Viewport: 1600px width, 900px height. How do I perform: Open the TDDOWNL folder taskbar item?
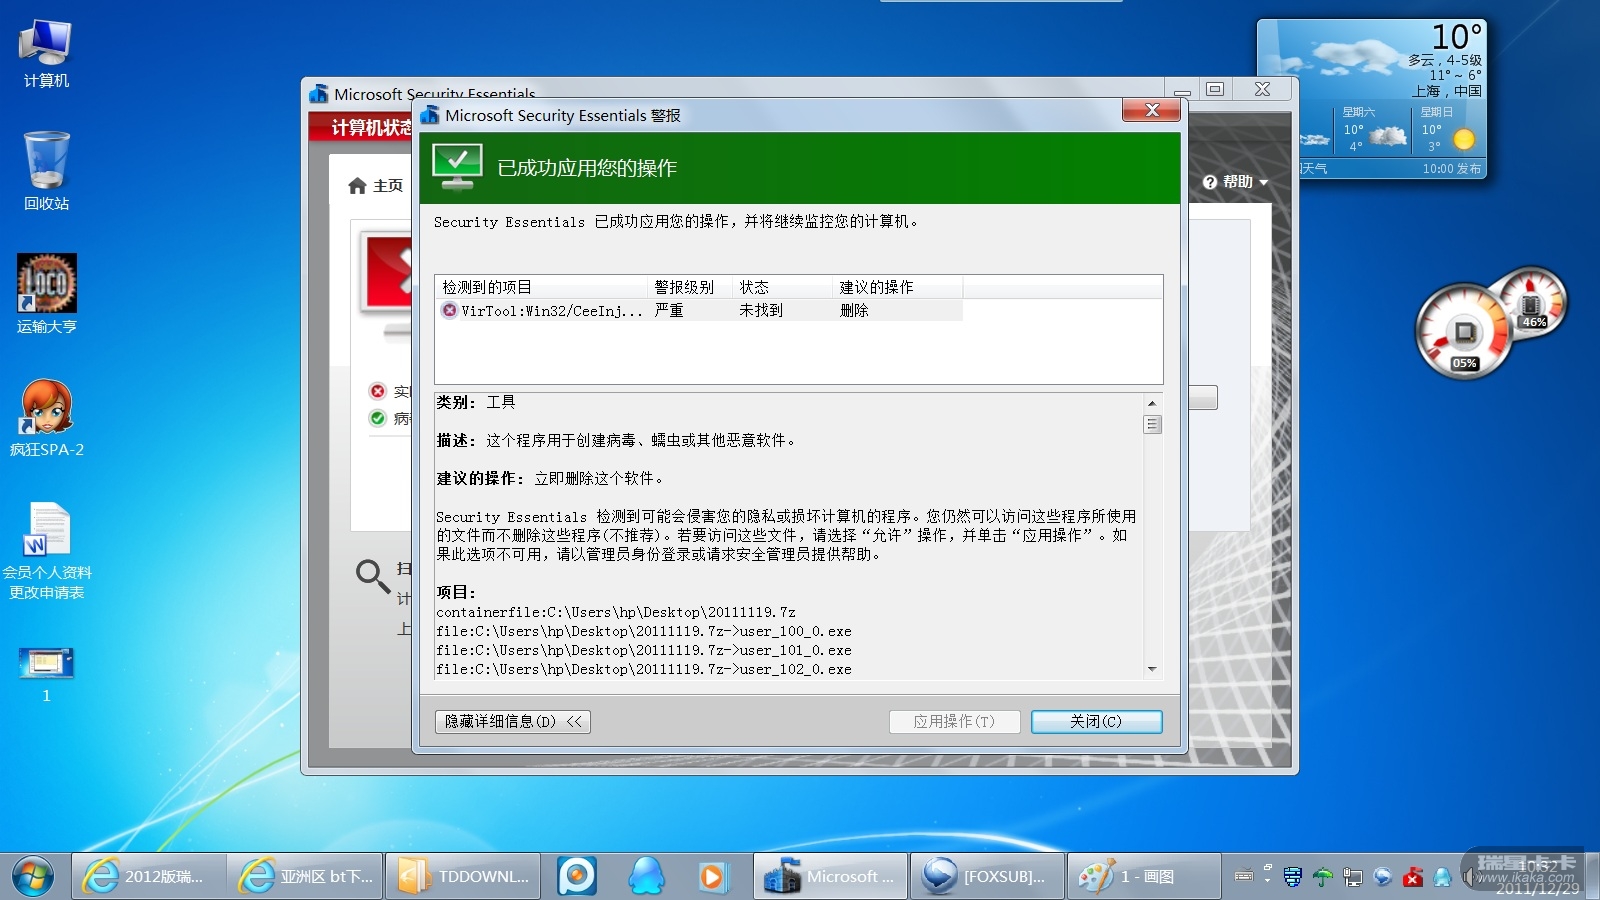point(463,877)
